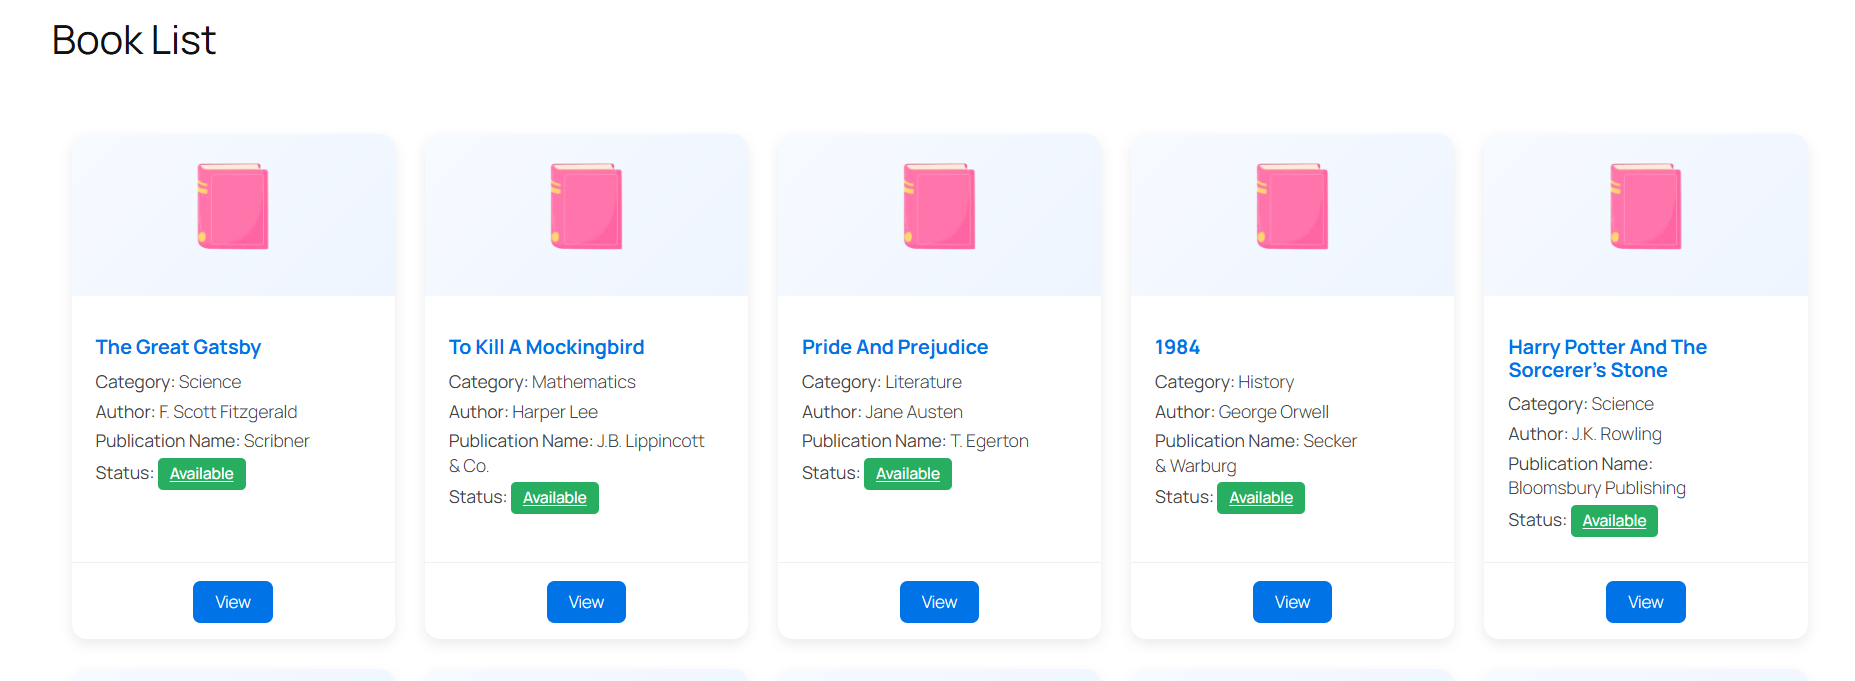Click the book icon for The Great Gatsby
Screen dimensions: 1855x681
(233, 206)
